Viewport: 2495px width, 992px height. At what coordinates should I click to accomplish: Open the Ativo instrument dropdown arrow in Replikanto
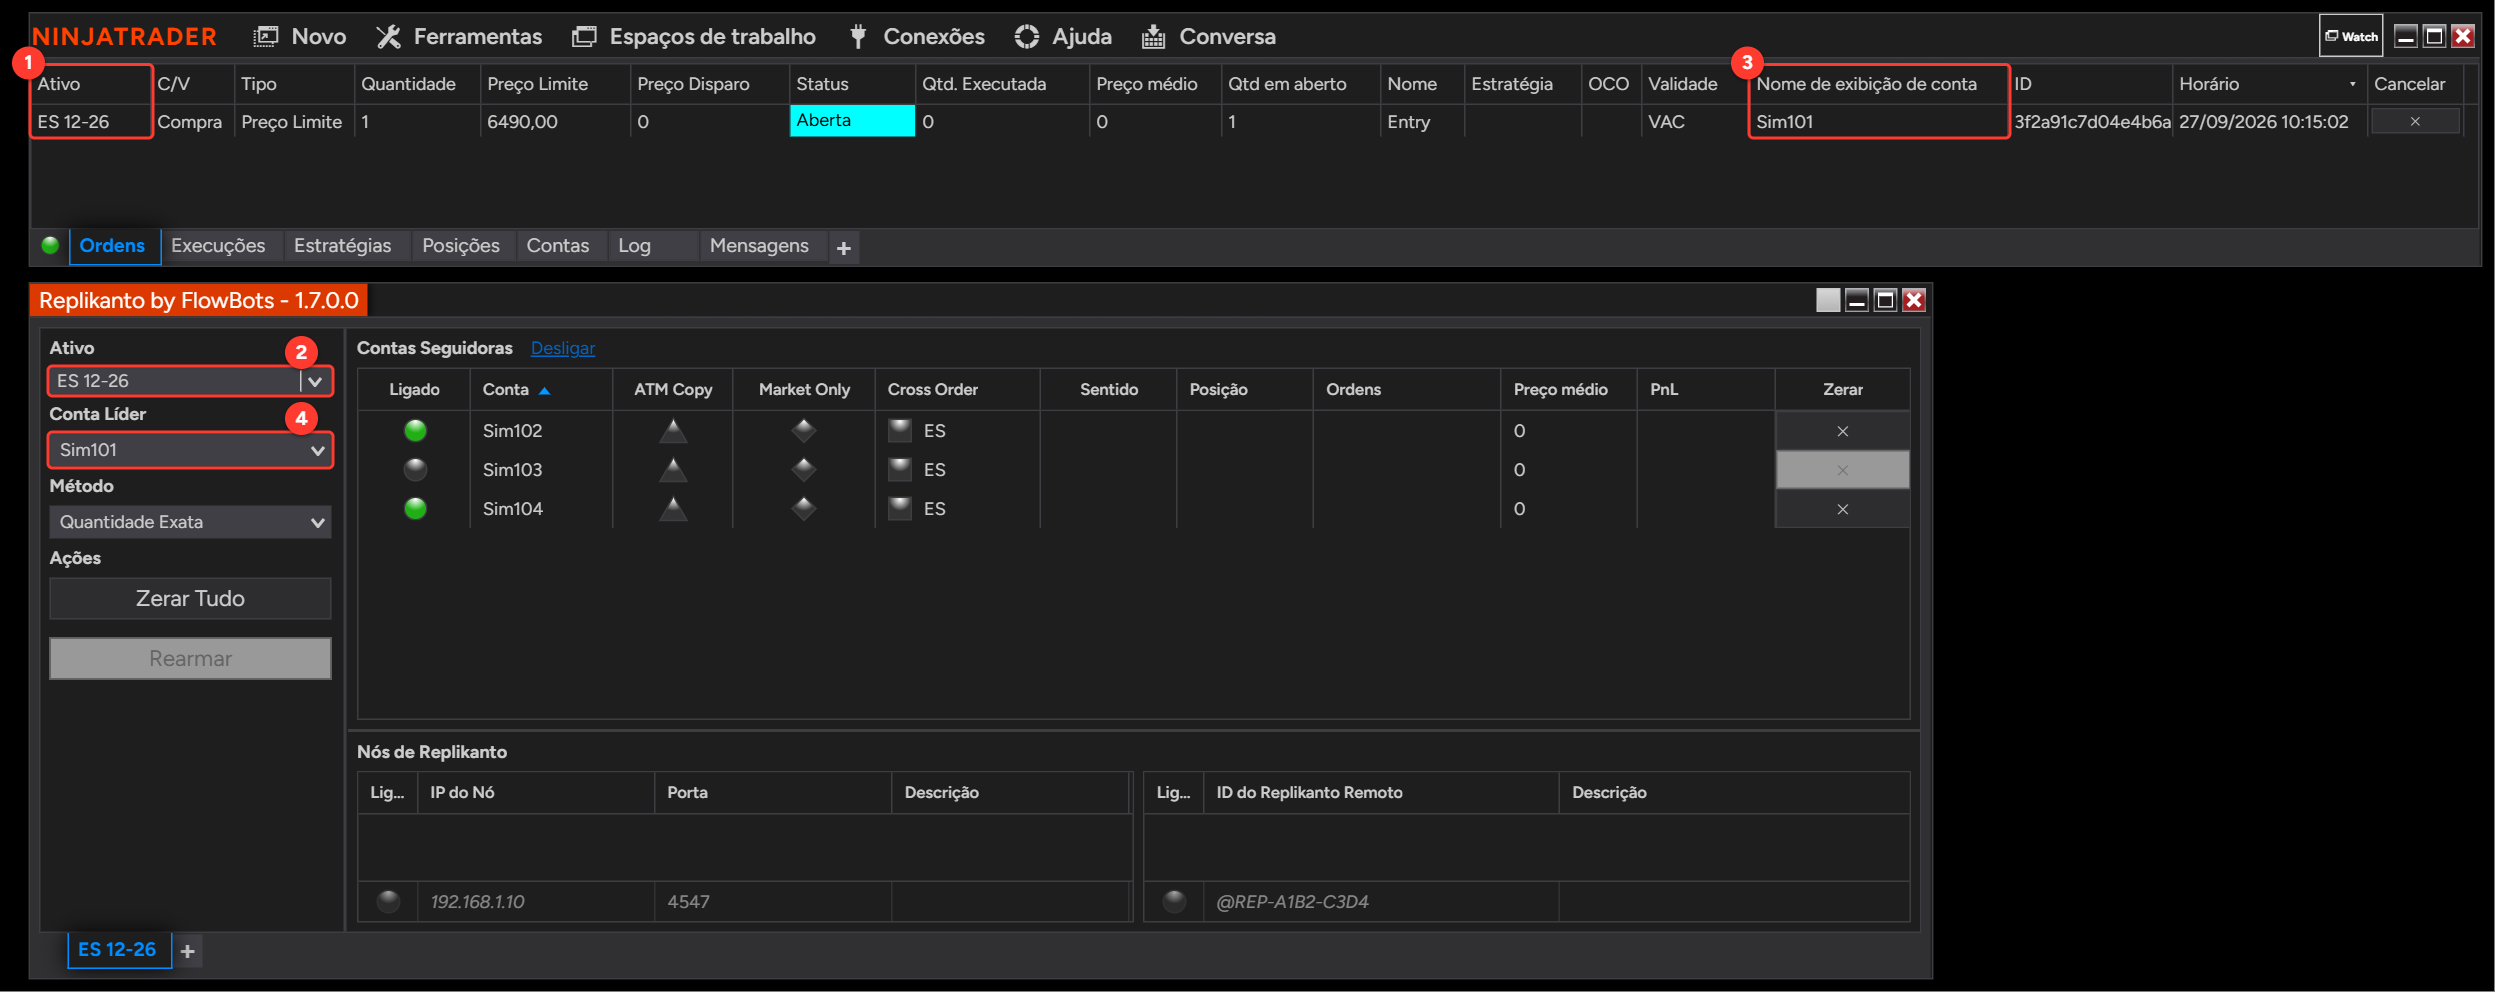click(315, 381)
